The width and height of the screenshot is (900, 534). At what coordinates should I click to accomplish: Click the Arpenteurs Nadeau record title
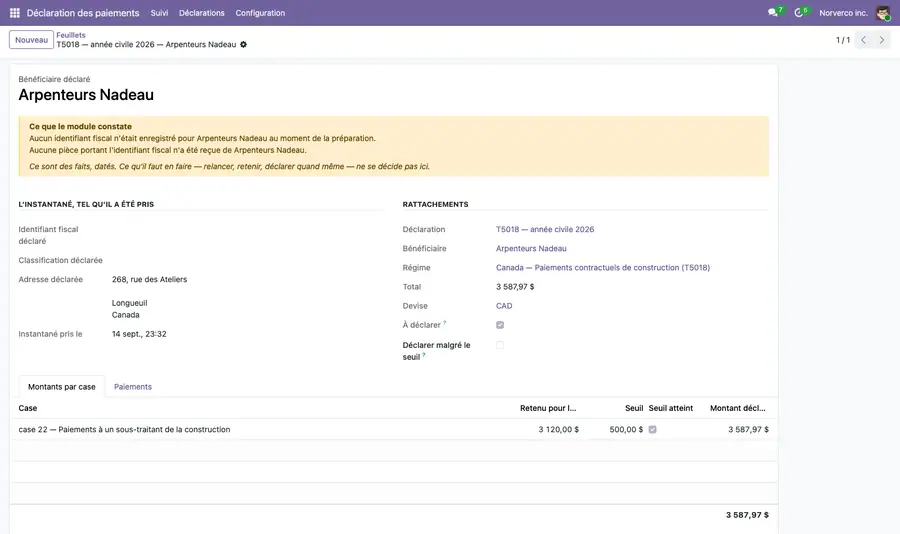point(86,95)
